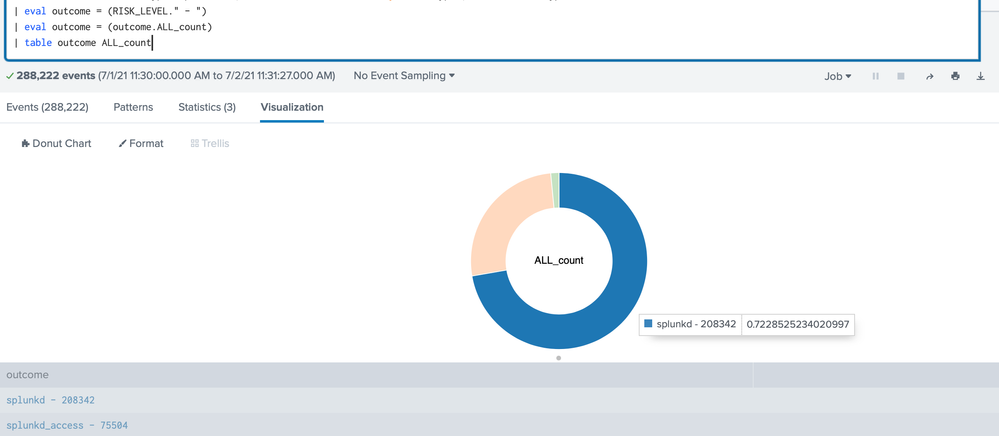The height and width of the screenshot is (436, 999).
Task: Click the splunkd legend color square
Action: 648,324
